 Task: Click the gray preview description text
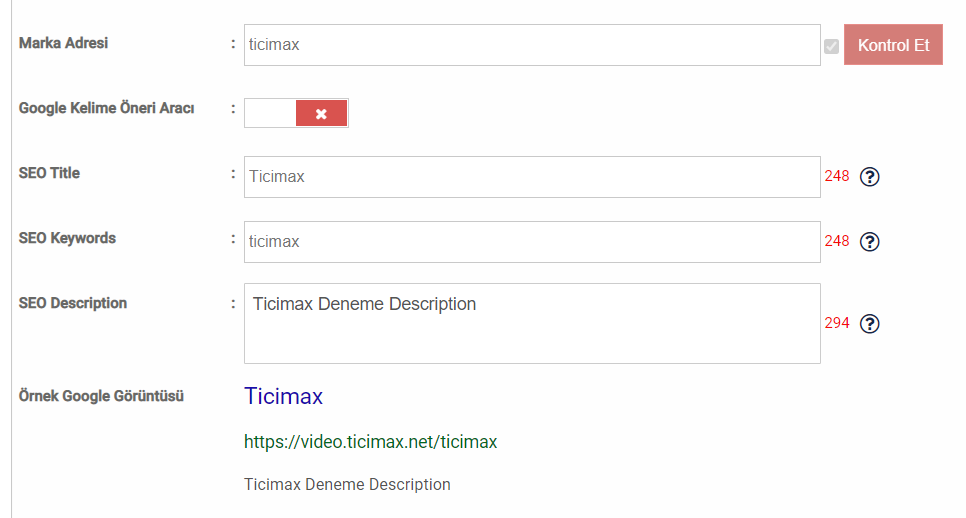pyautogui.click(x=347, y=485)
